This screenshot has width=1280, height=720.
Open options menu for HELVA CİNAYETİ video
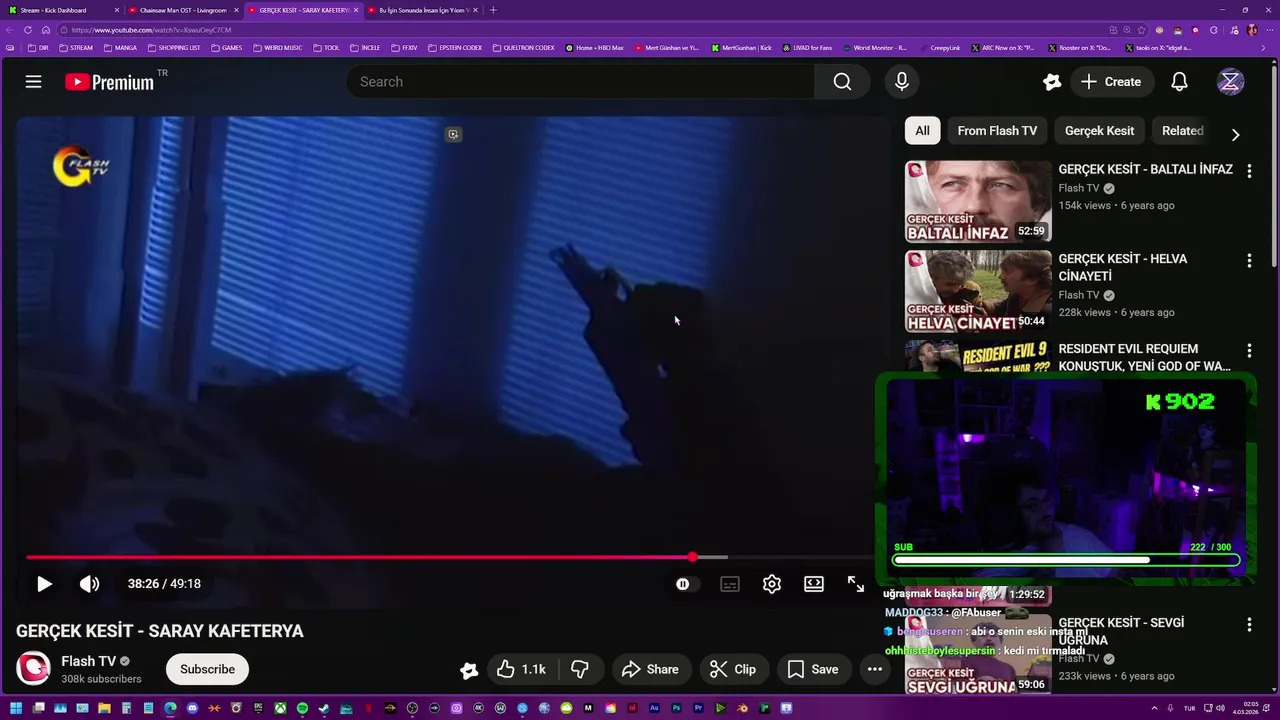1248,261
